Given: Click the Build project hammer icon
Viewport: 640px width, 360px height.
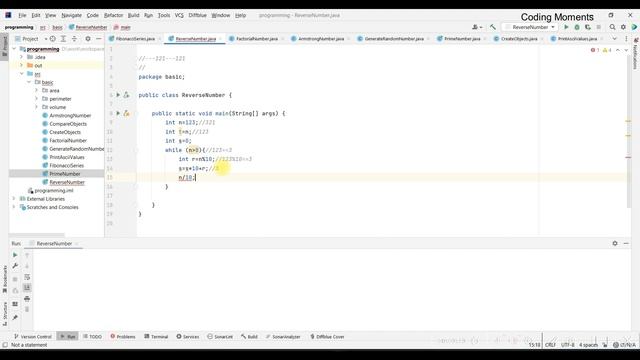Looking at the screenshot, I should pos(493,27).
